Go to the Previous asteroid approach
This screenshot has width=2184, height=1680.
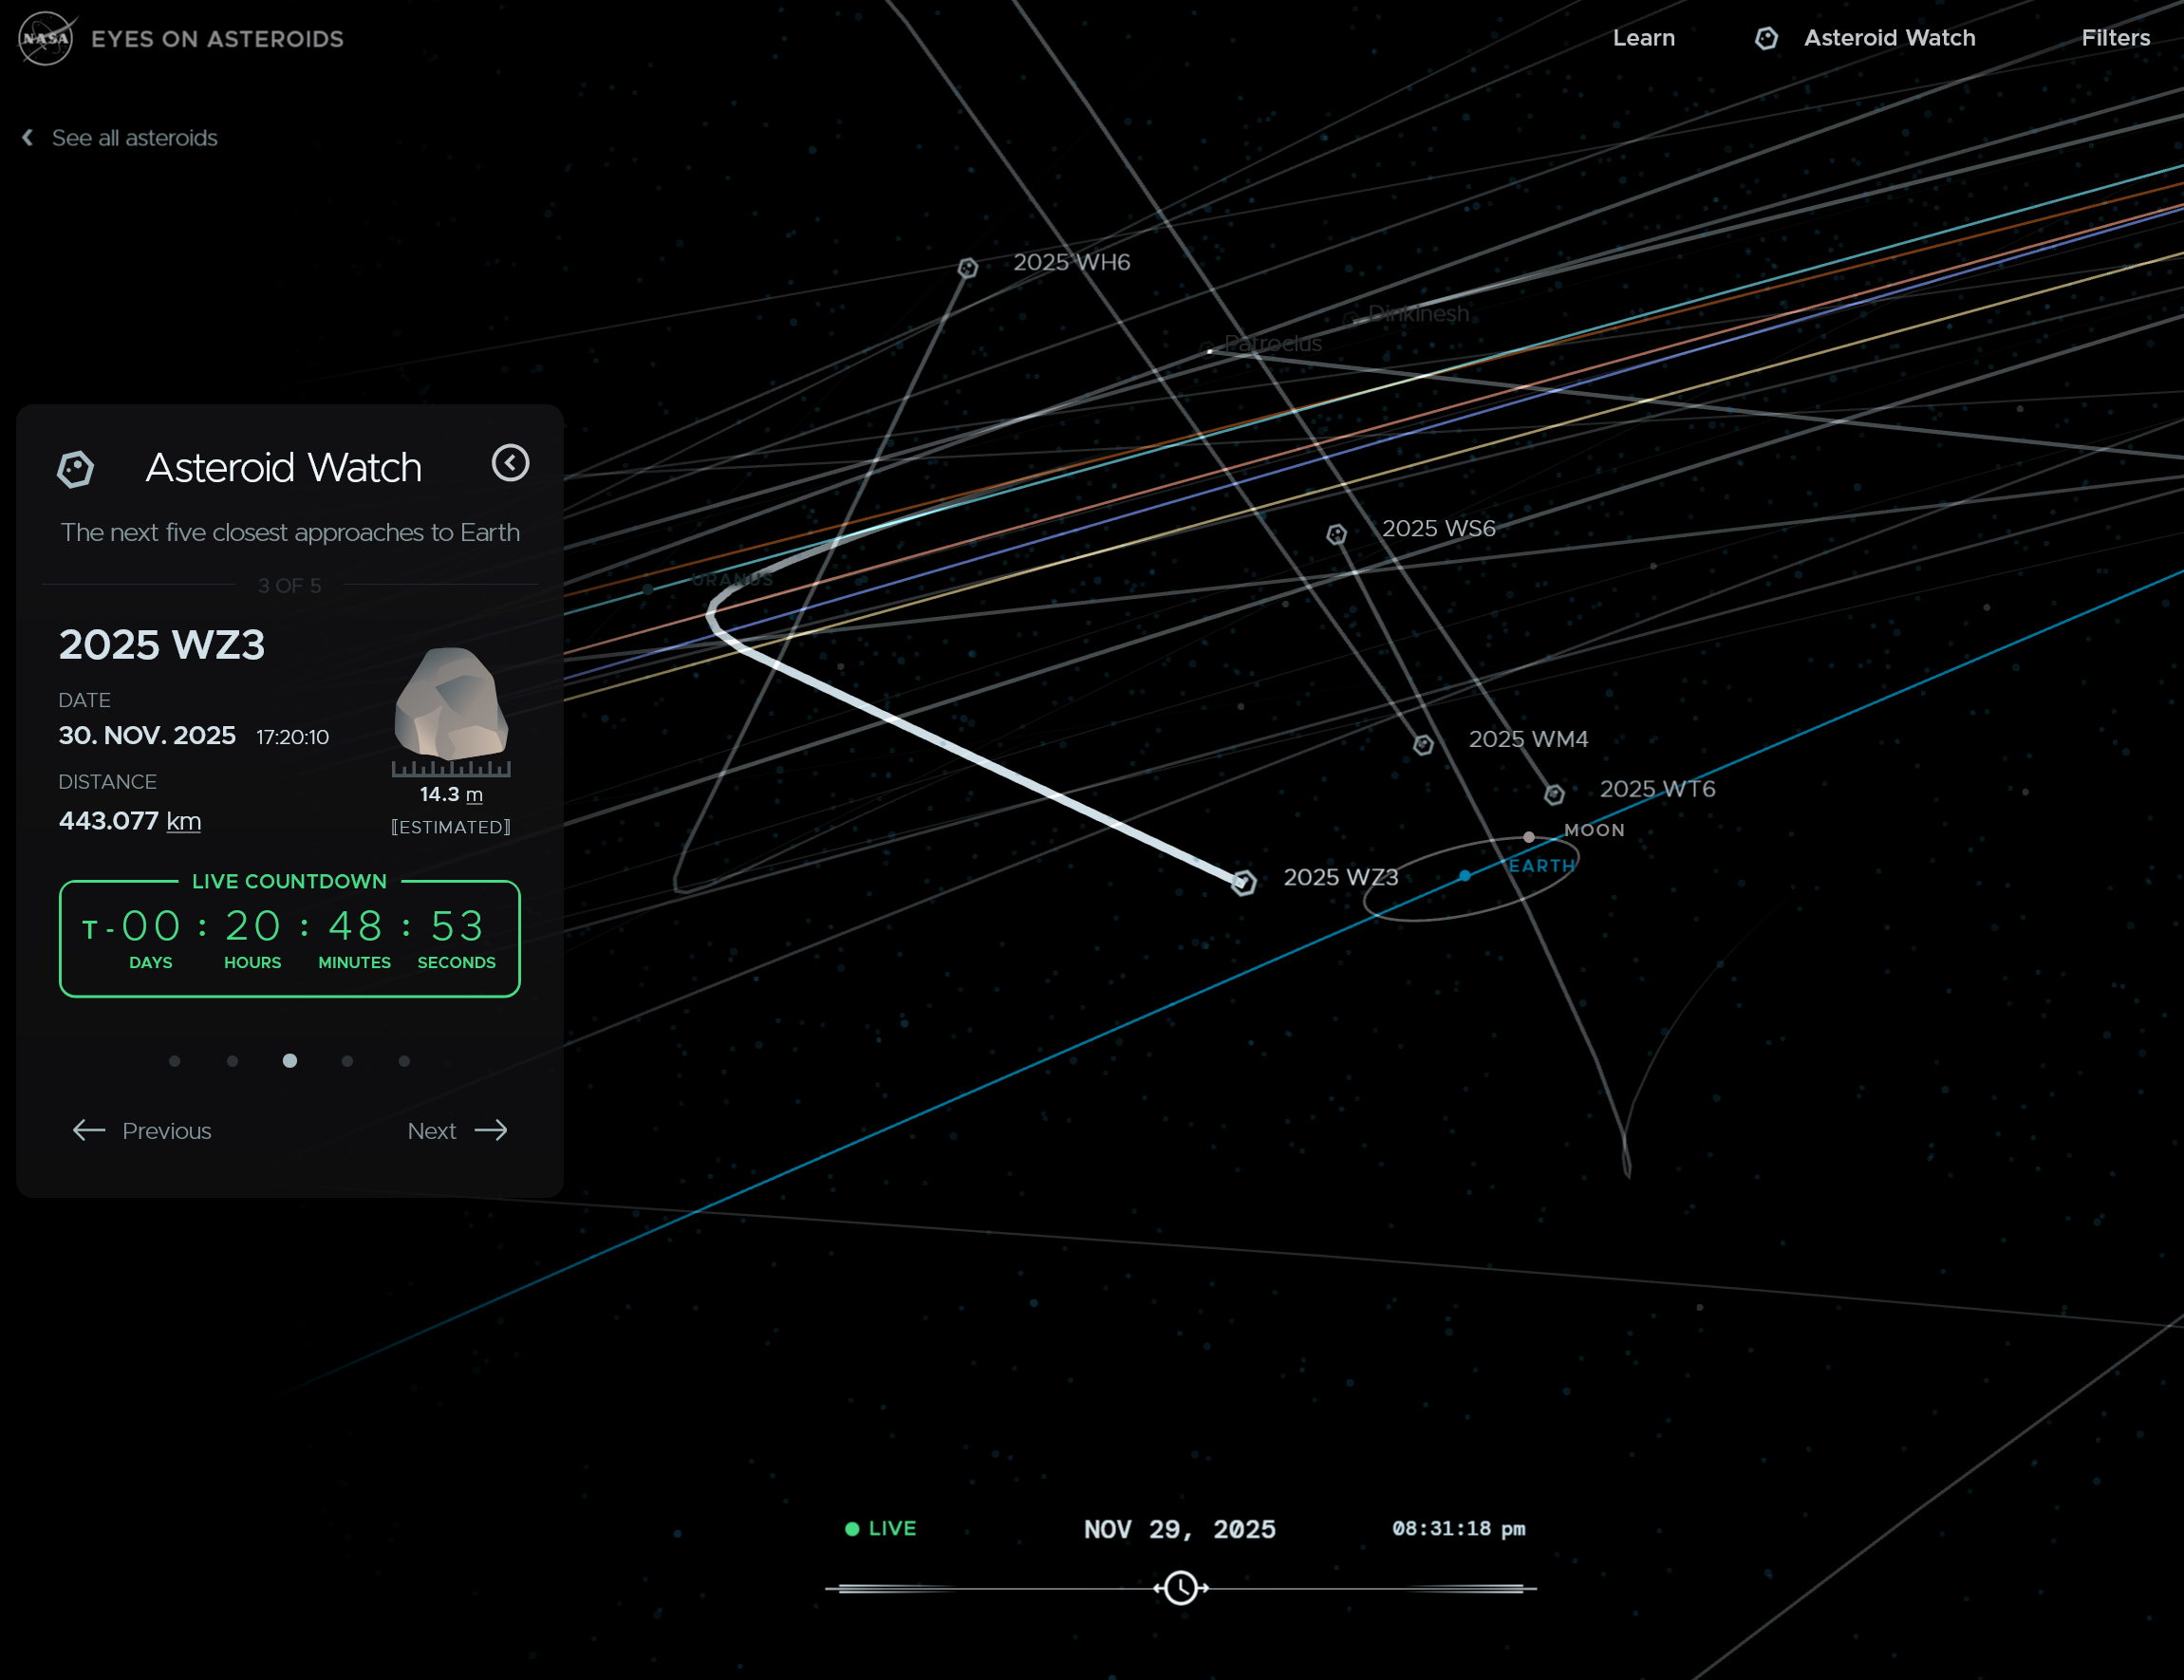[x=142, y=1130]
